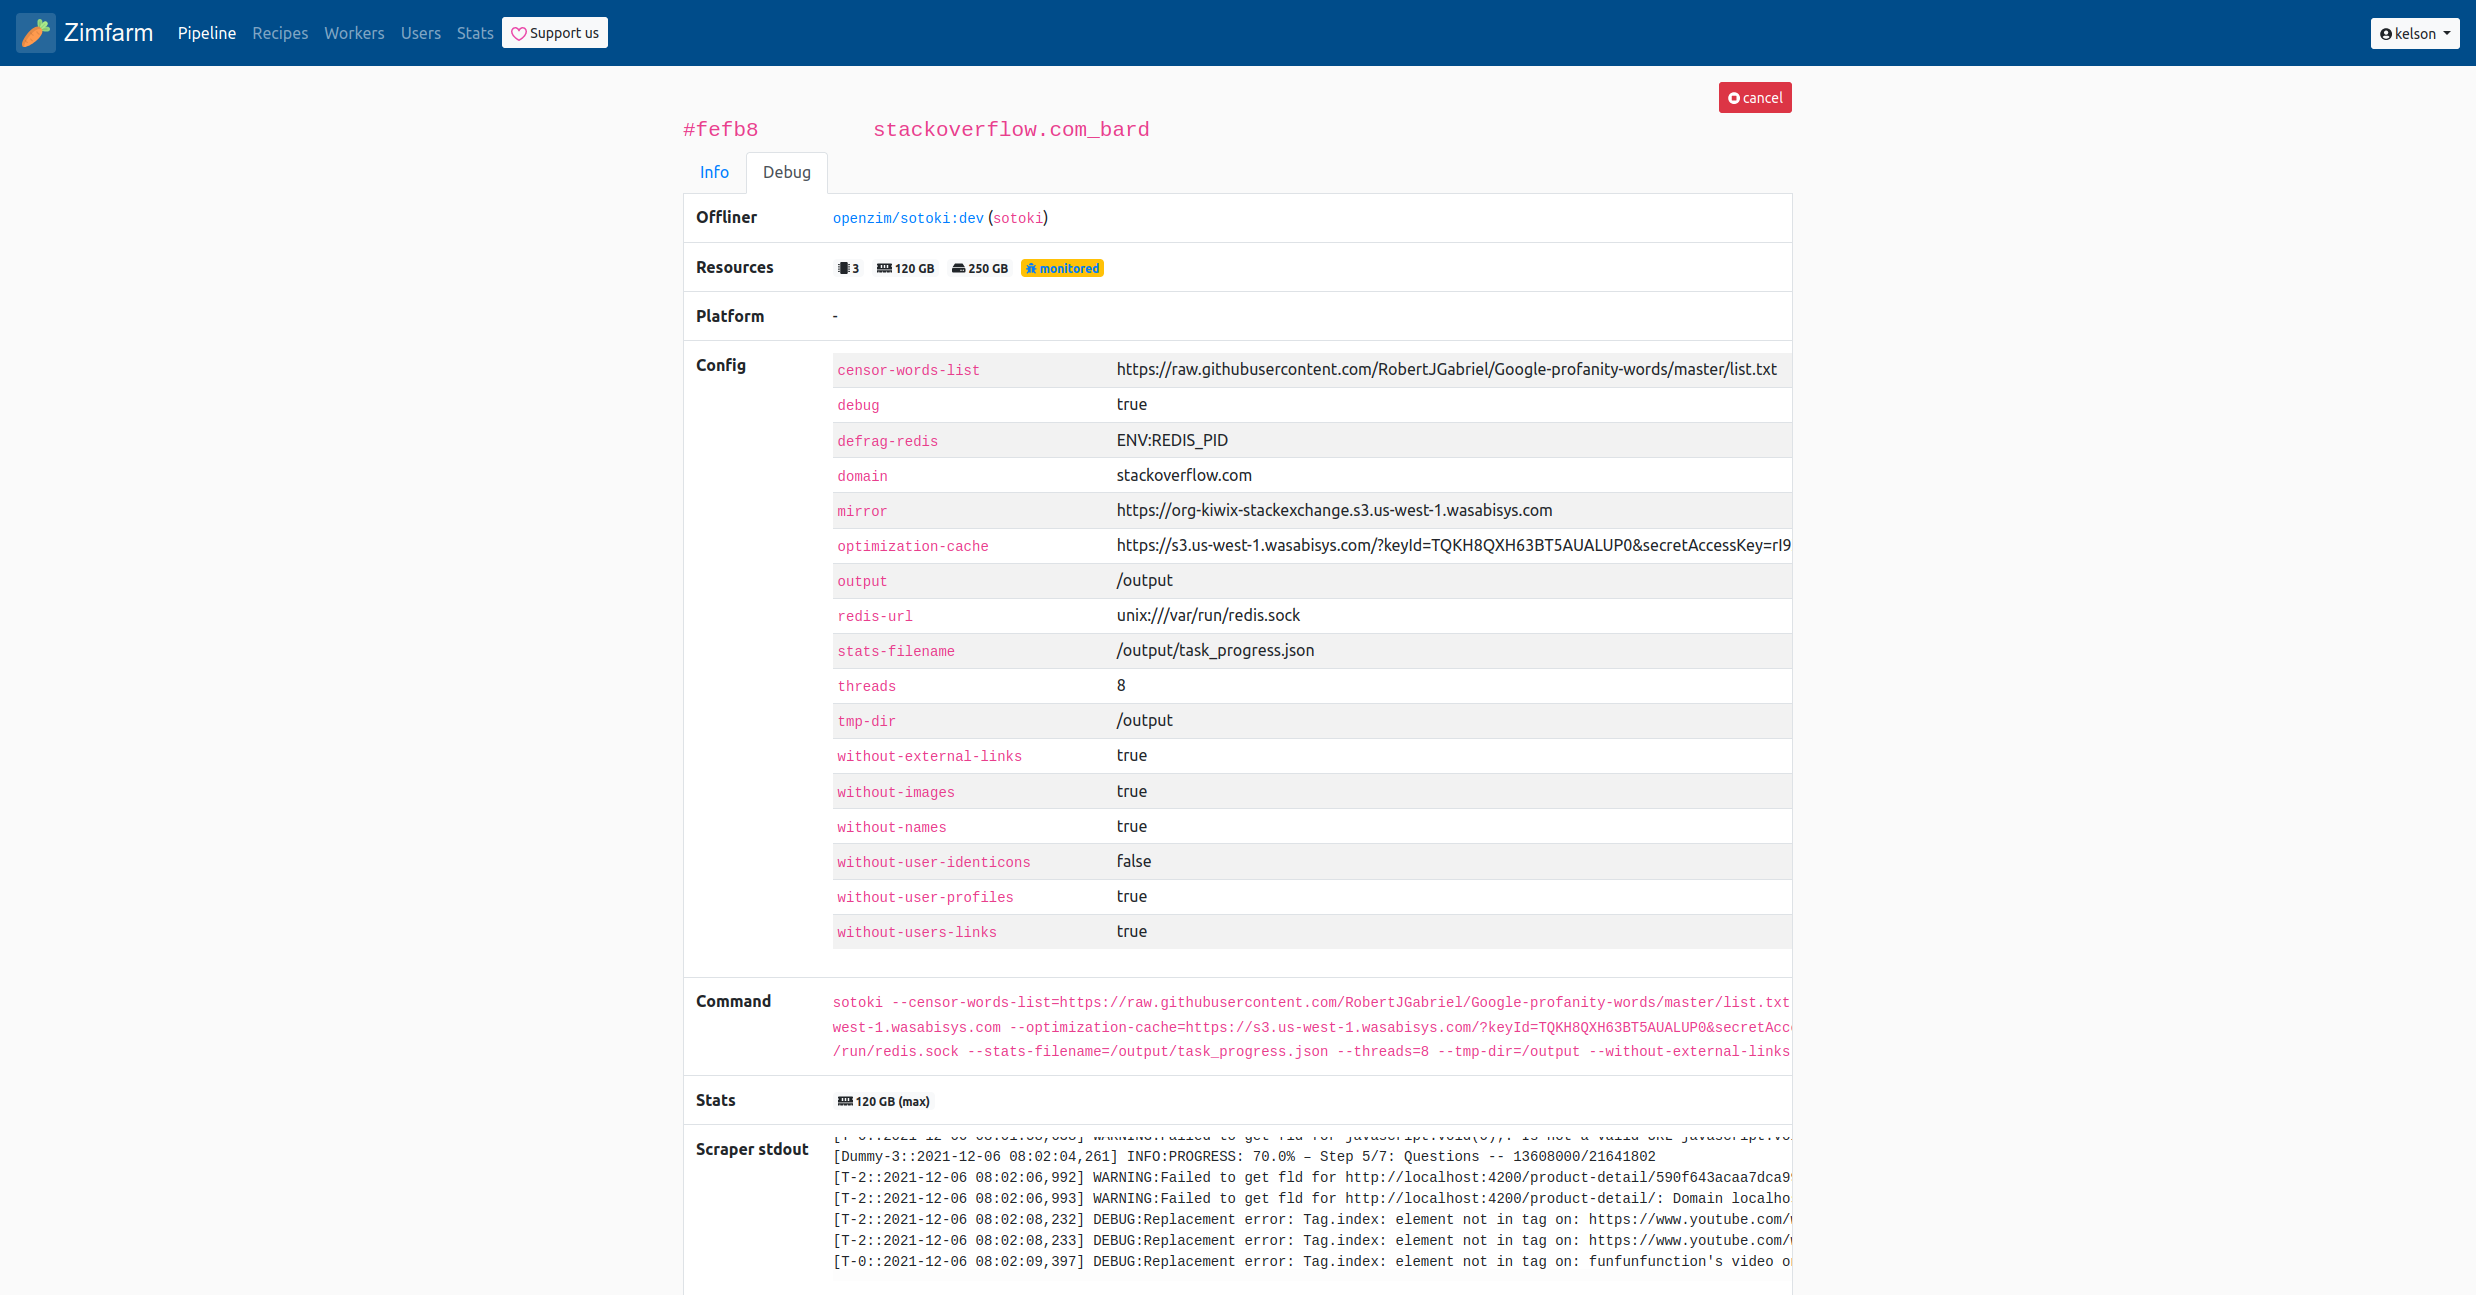
Task: Select the Debug tab
Action: pyautogui.click(x=786, y=172)
